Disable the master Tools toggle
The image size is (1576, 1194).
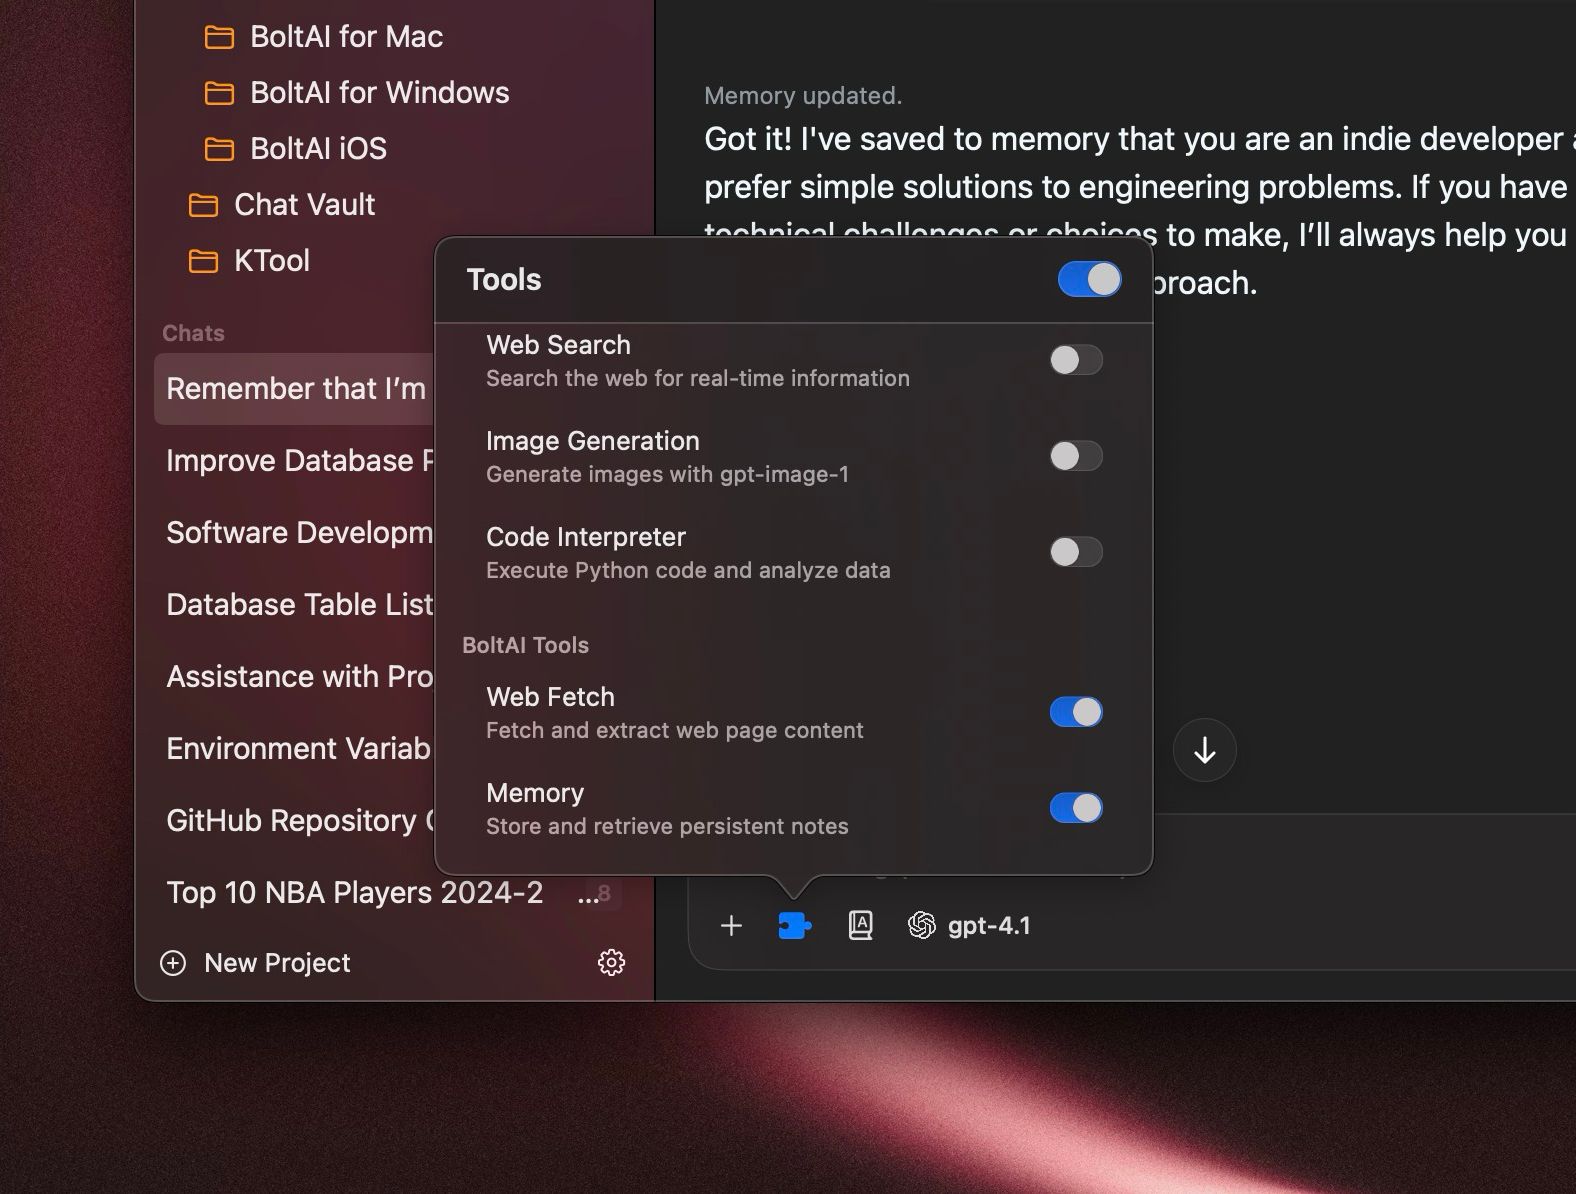point(1089,280)
